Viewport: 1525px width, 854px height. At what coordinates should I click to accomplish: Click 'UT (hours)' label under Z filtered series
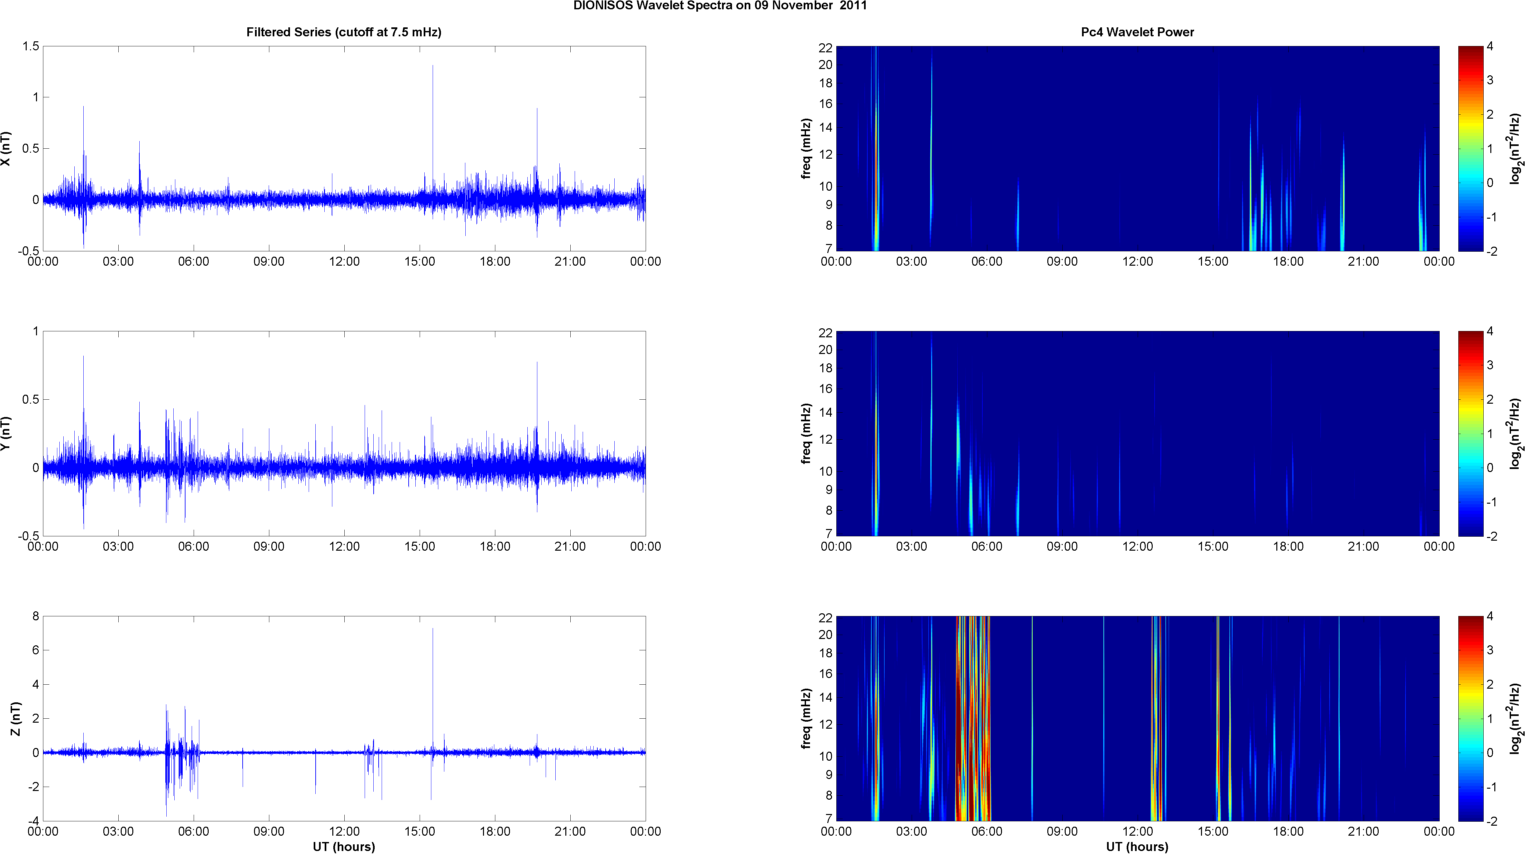(344, 846)
